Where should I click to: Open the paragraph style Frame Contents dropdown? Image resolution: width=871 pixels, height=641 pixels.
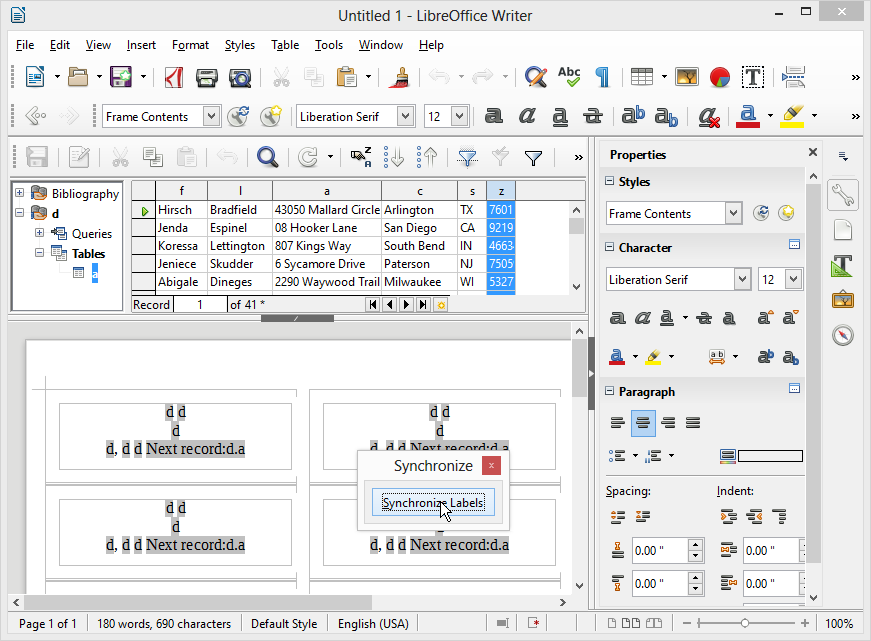tap(211, 117)
